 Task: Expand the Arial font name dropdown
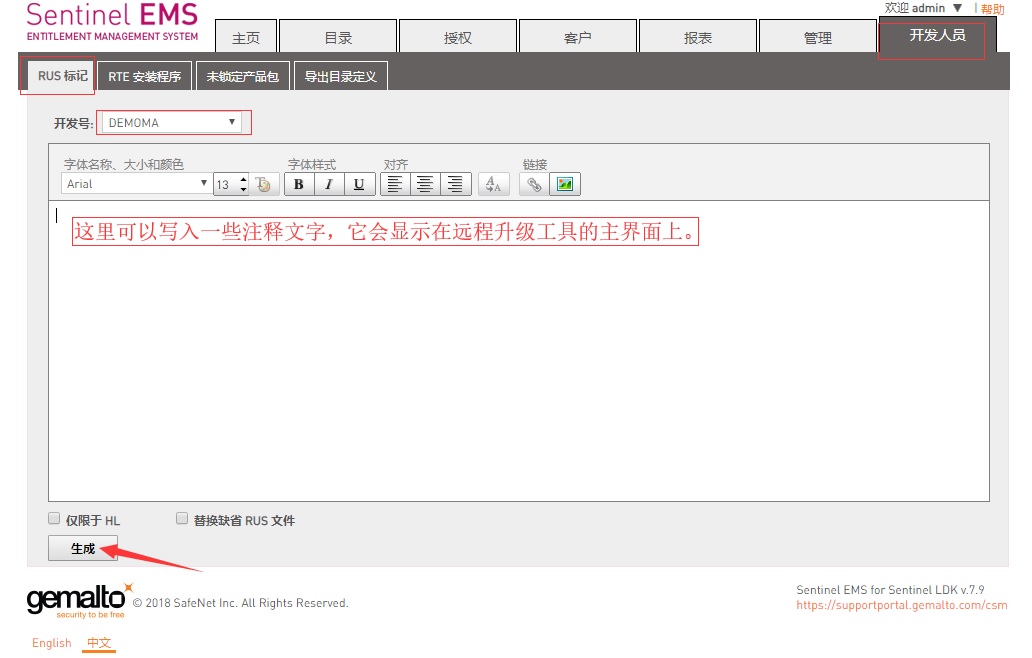135,184
